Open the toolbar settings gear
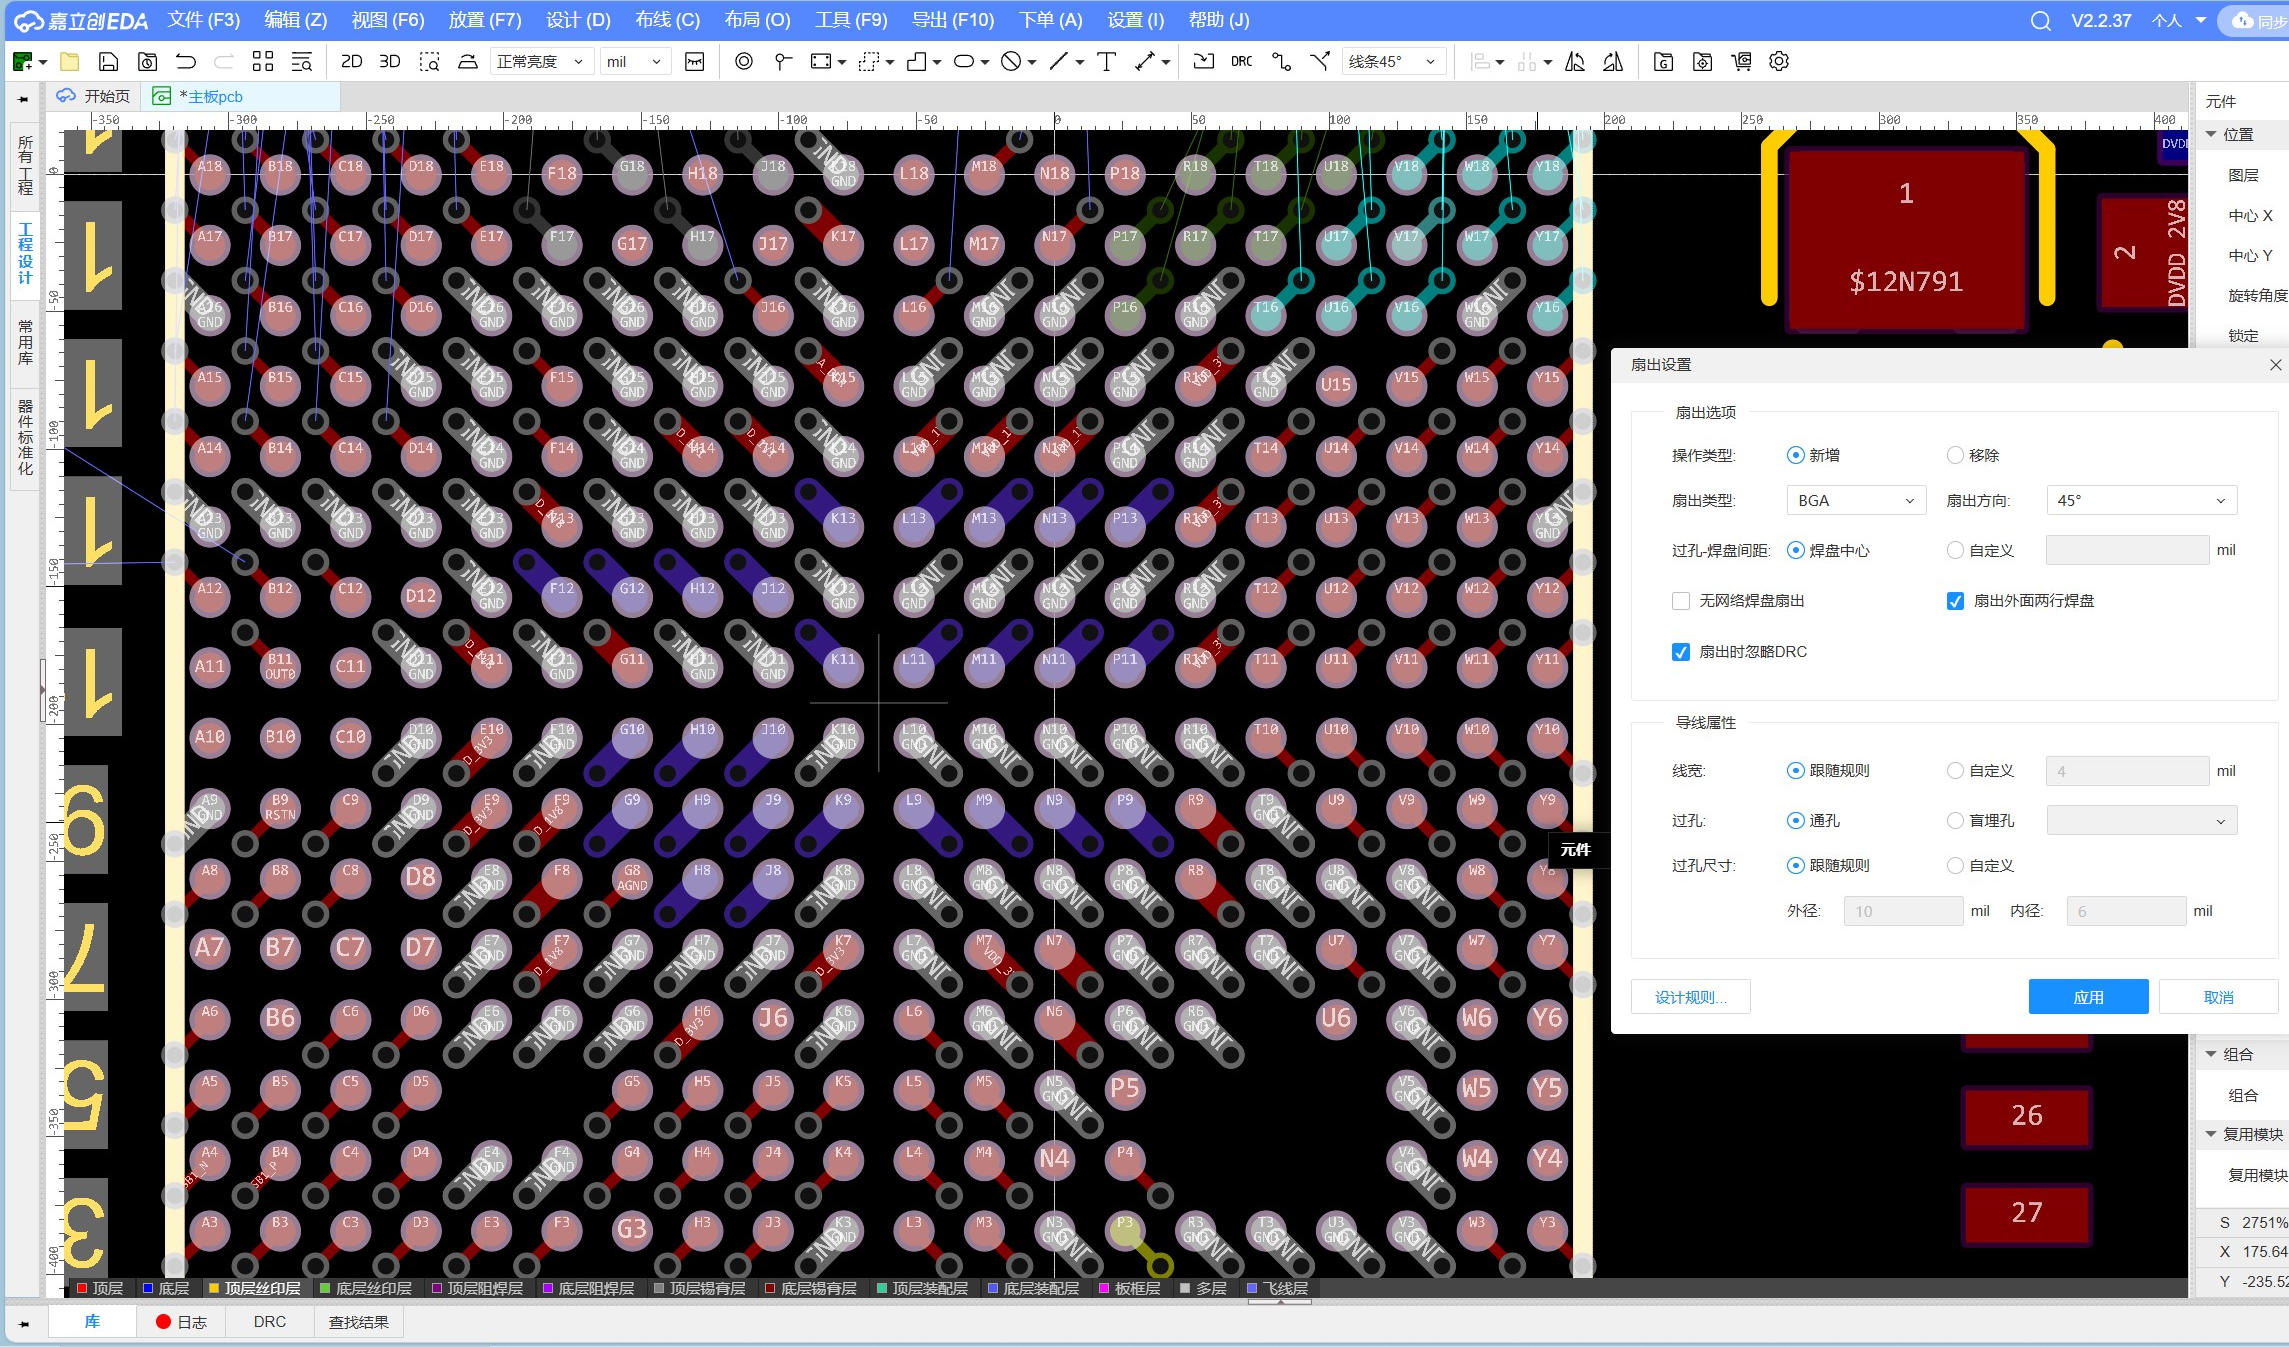Viewport: 2289px width, 1347px height. click(x=1778, y=62)
